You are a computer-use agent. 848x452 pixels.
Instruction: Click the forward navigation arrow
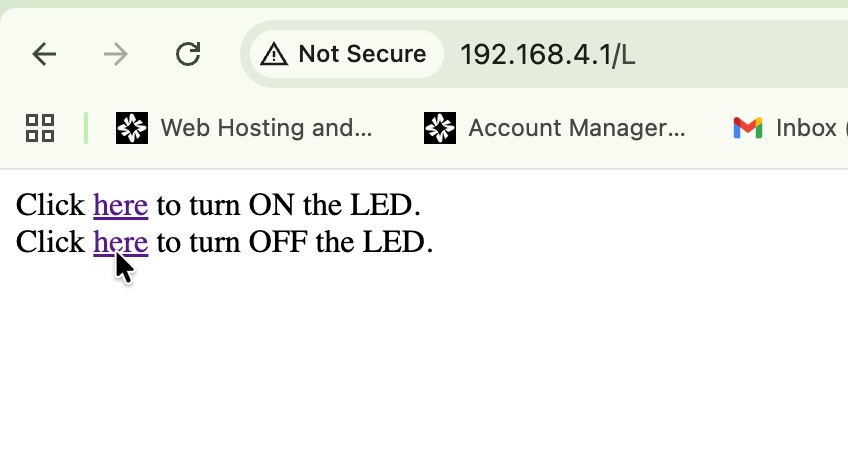tap(116, 54)
